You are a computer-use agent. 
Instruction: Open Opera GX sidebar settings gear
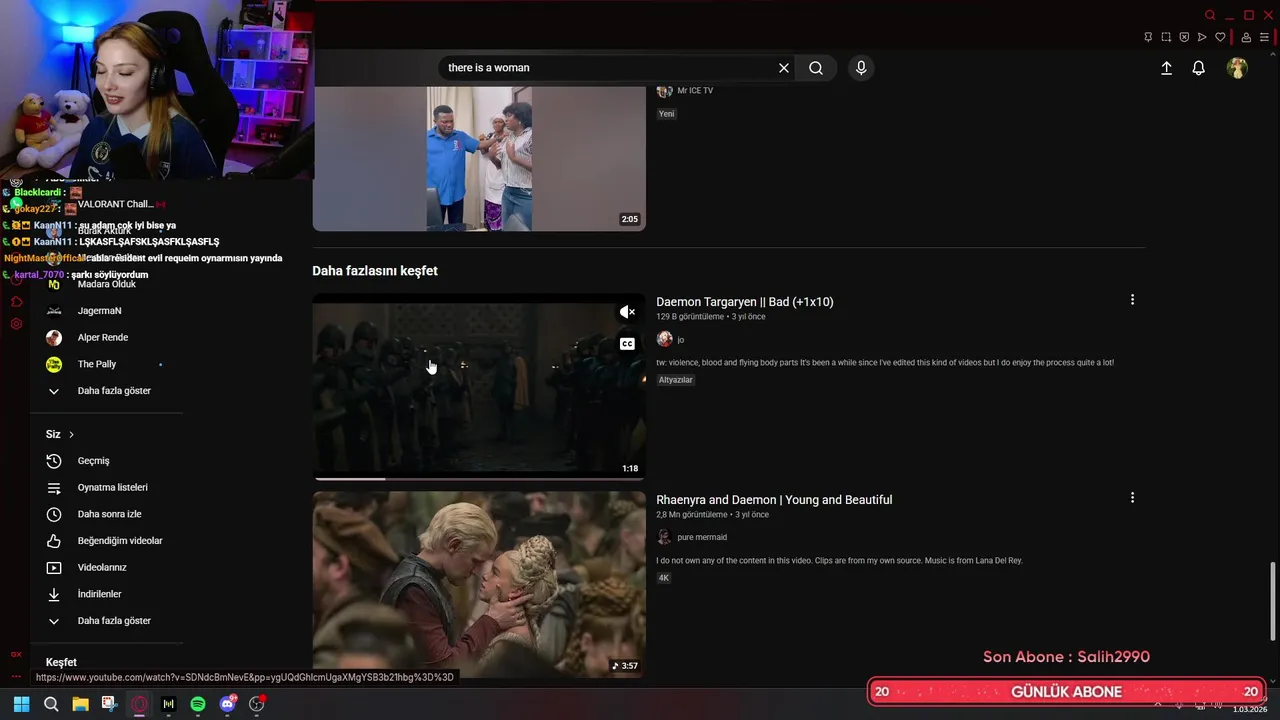(16, 324)
